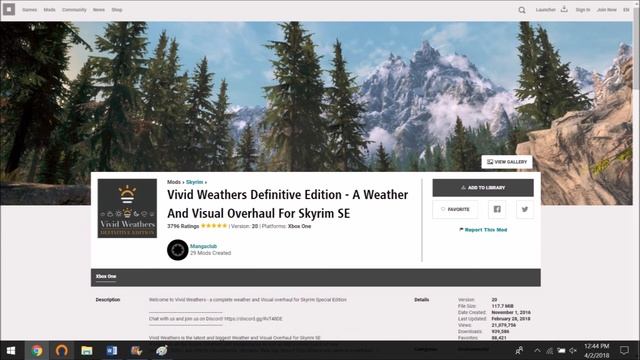The image size is (640, 360).
Task: Click the '3796 Ratings' text
Action: tap(183, 226)
